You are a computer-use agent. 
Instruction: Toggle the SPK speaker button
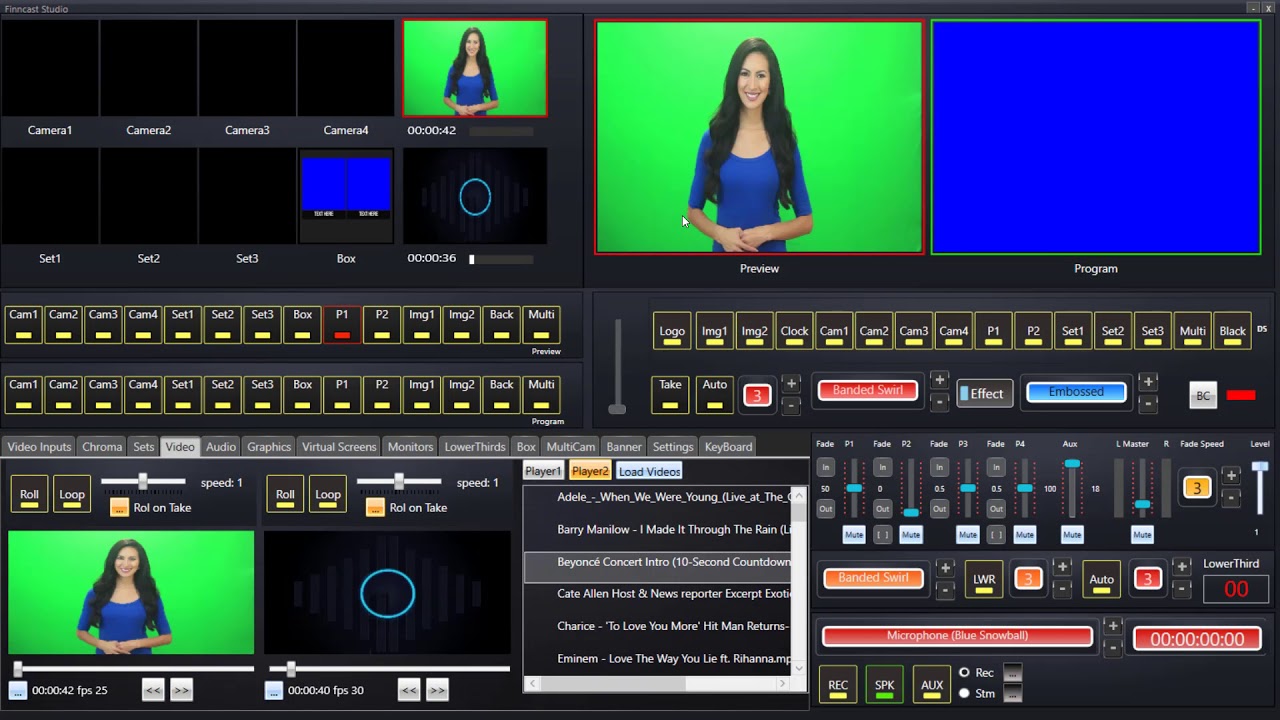click(884, 684)
